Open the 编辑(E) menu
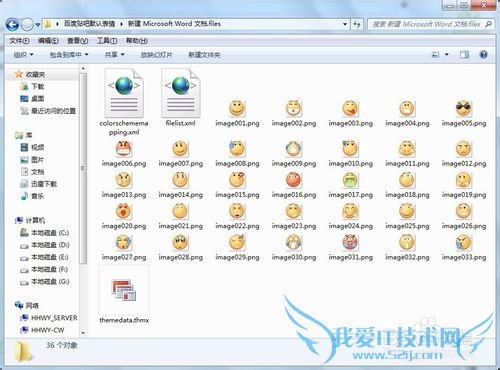Image resolution: width=500 pixels, height=370 pixels. click(48, 41)
